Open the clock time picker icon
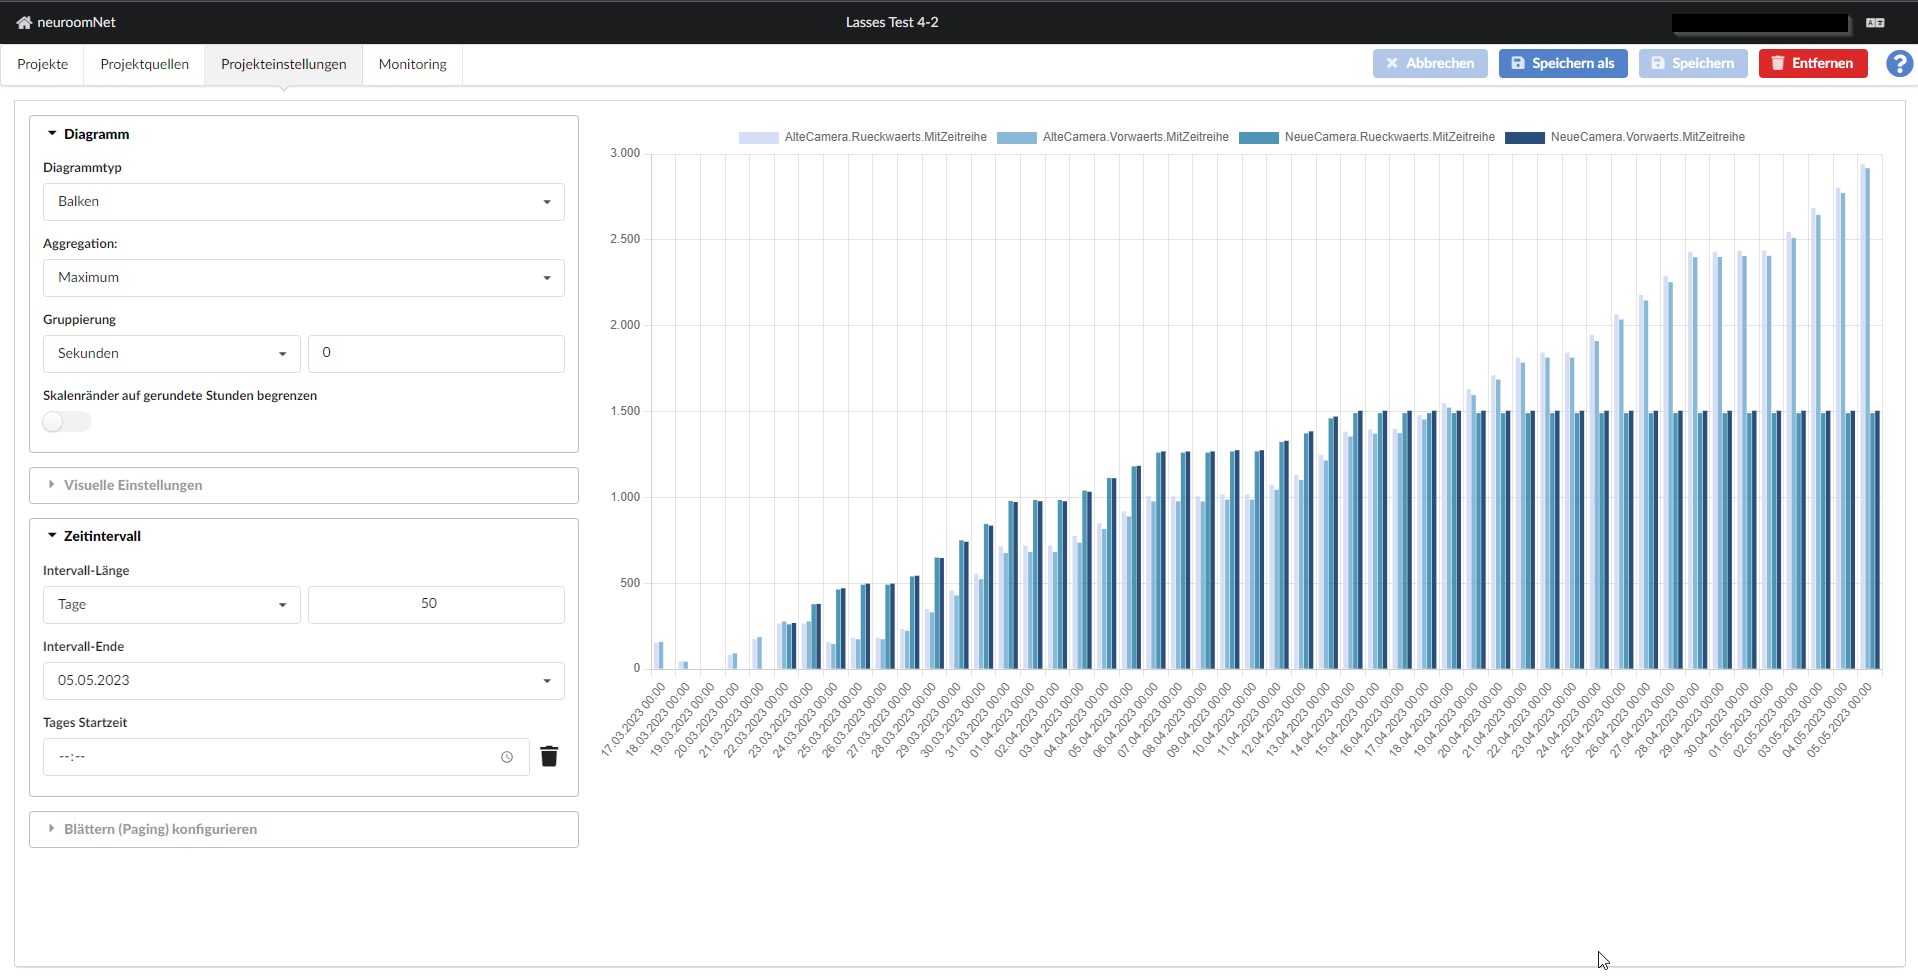The width and height of the screenshot is (1918, 979). [507, 757]
